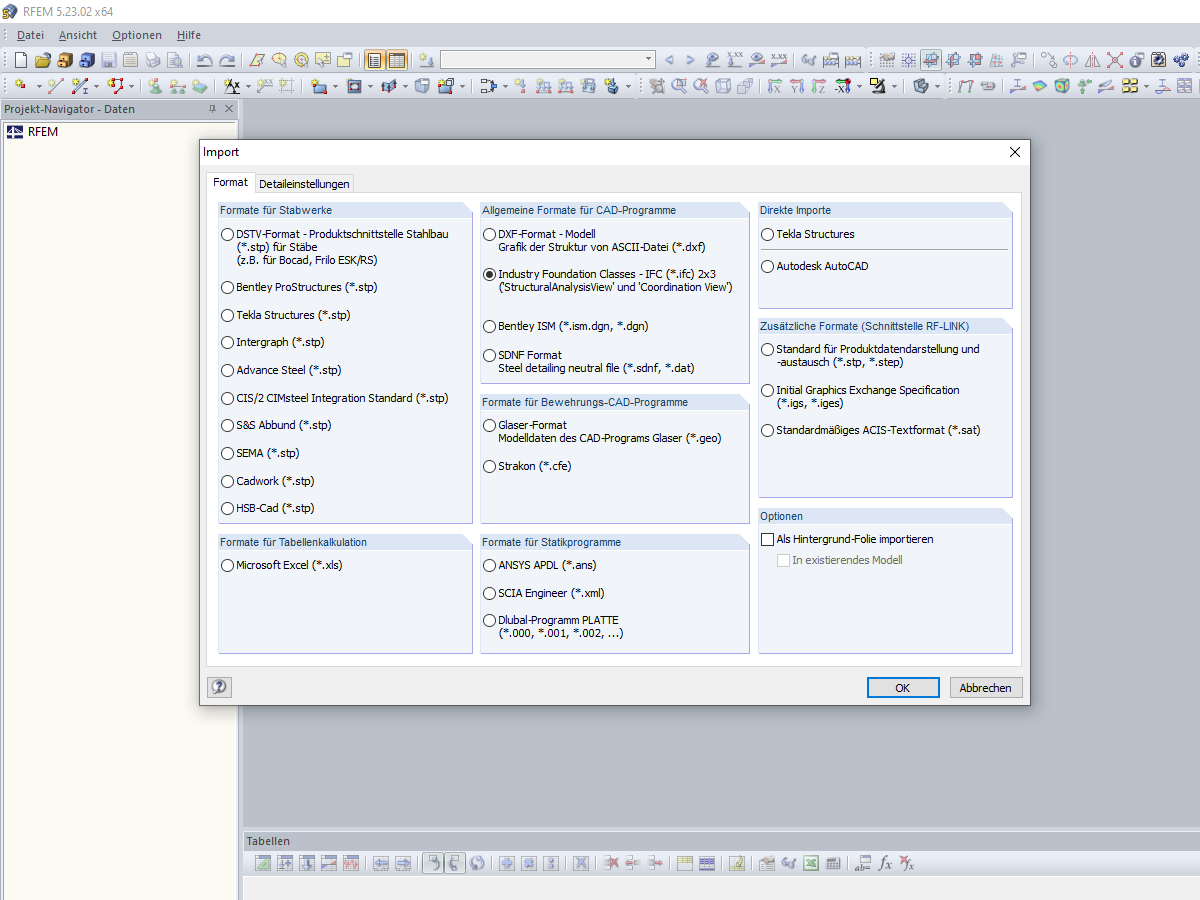Viewport: 1200px width, 900px height.
Task: Open the Optionen menu
Action: (136, 35)
